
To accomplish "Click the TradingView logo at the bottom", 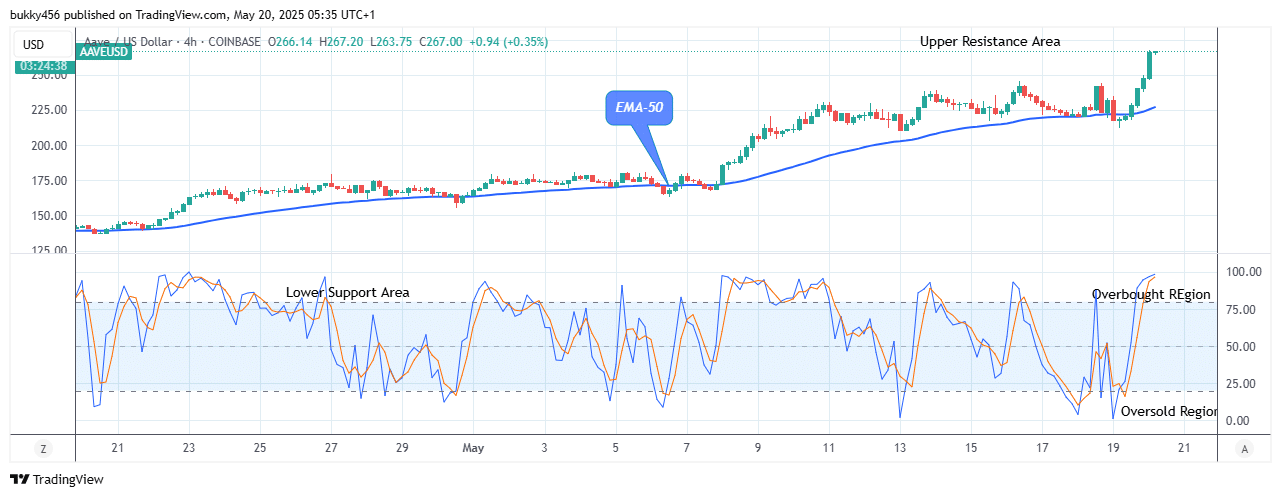I will [57, 479].
